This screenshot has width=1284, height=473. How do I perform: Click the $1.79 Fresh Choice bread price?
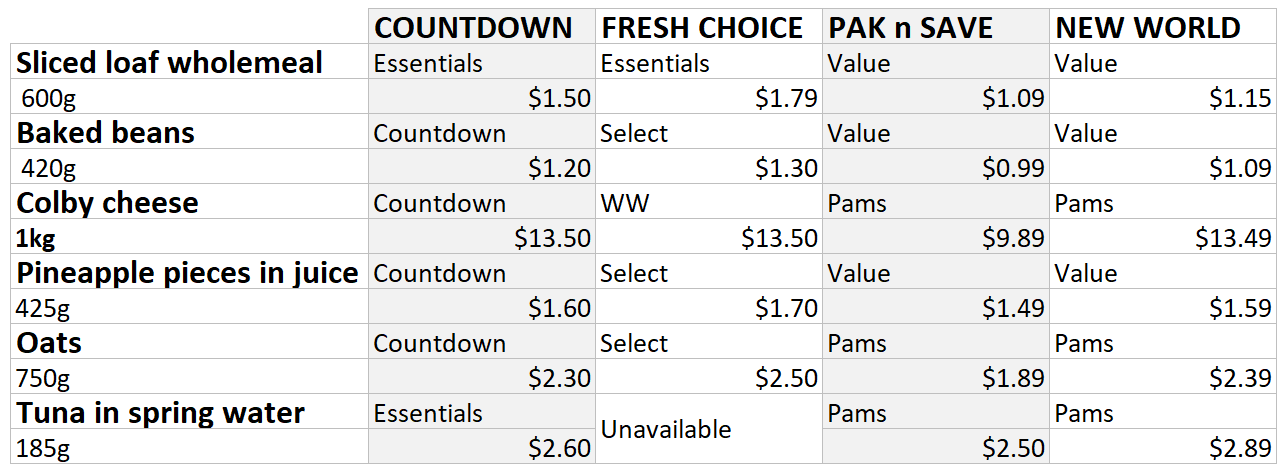pyautogui.click(x=709, y=97)
